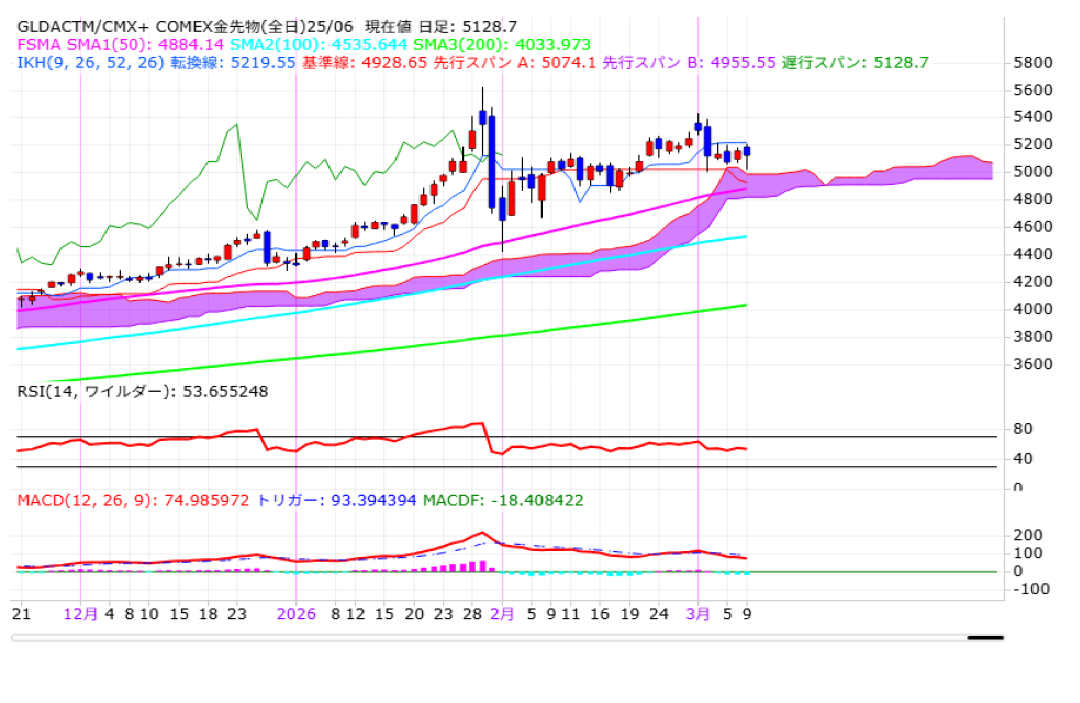The width and height of the screenshot is (1080, 703).
Task: Click the 3月 label on the date axis
Action: click(x=698, y=614)
